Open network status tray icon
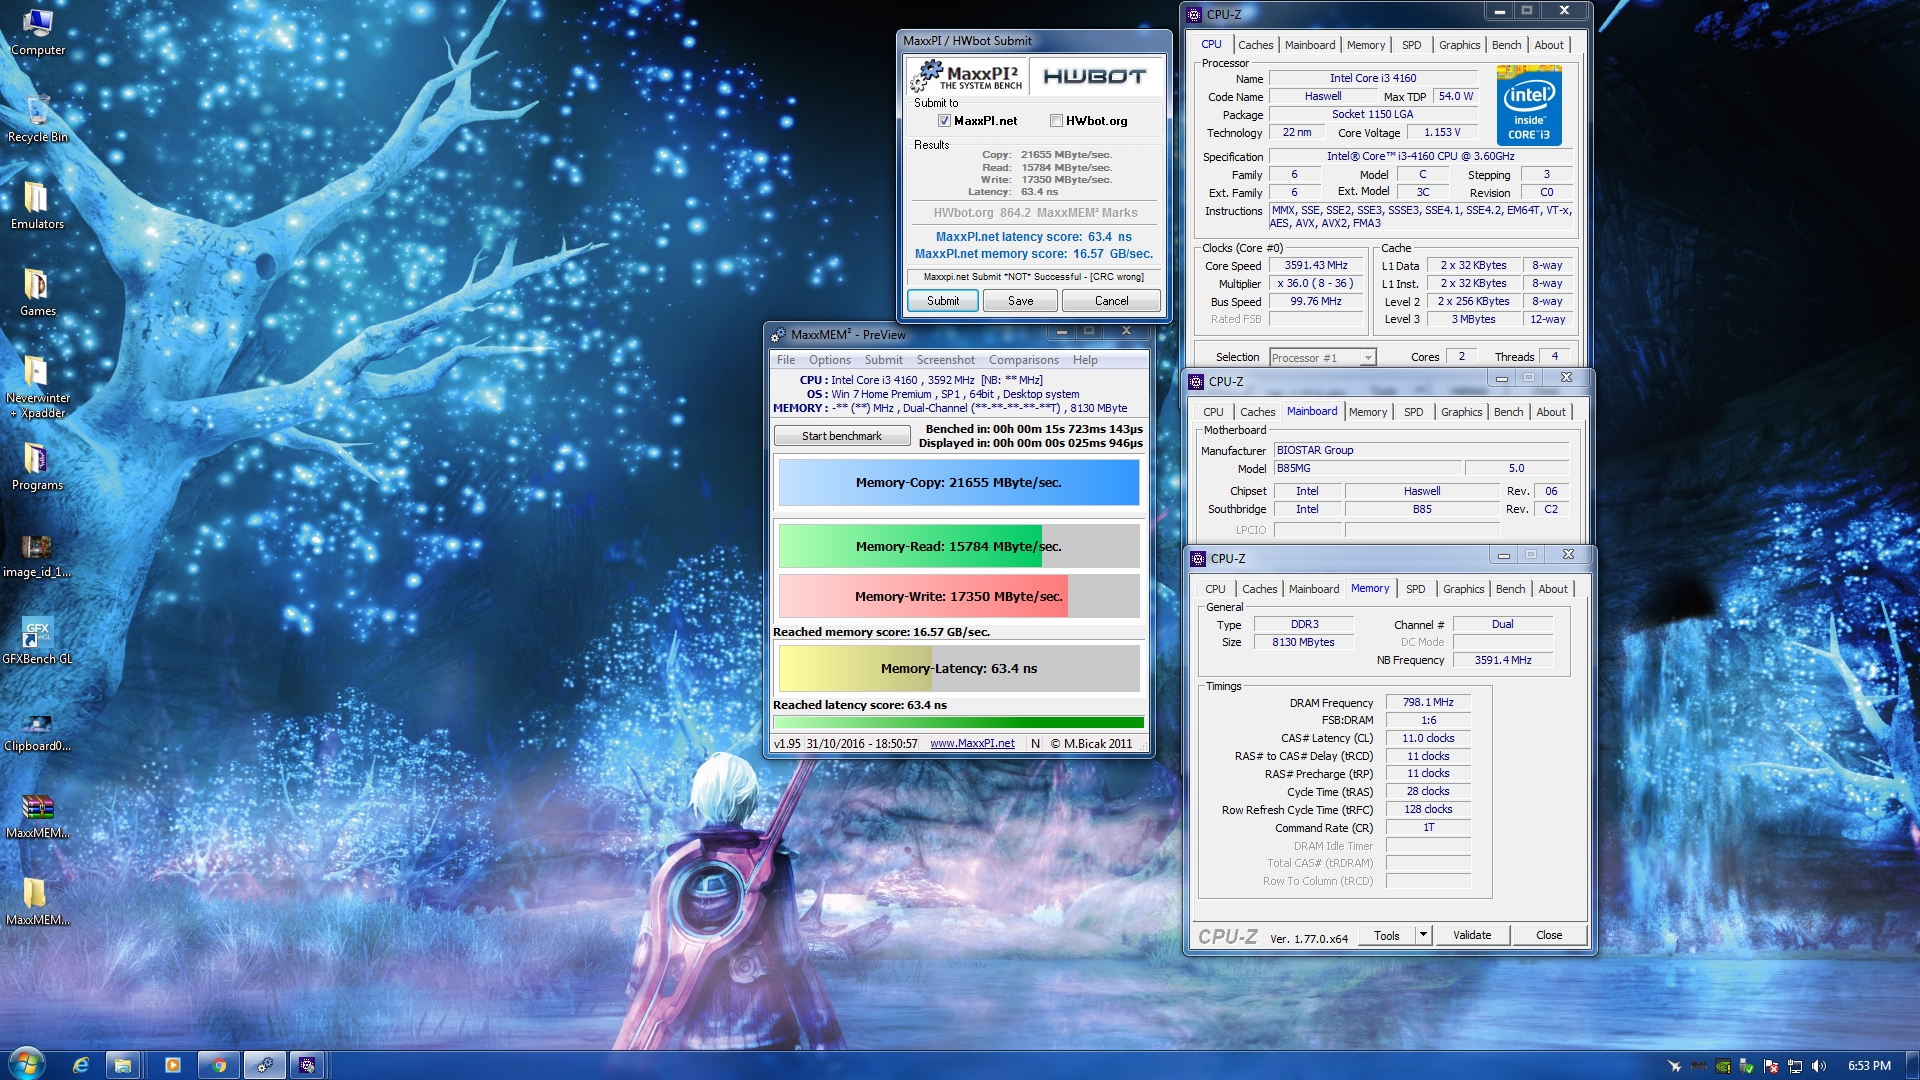This screenshot has width=1920, height=1080. [x=1795, y=1066]
